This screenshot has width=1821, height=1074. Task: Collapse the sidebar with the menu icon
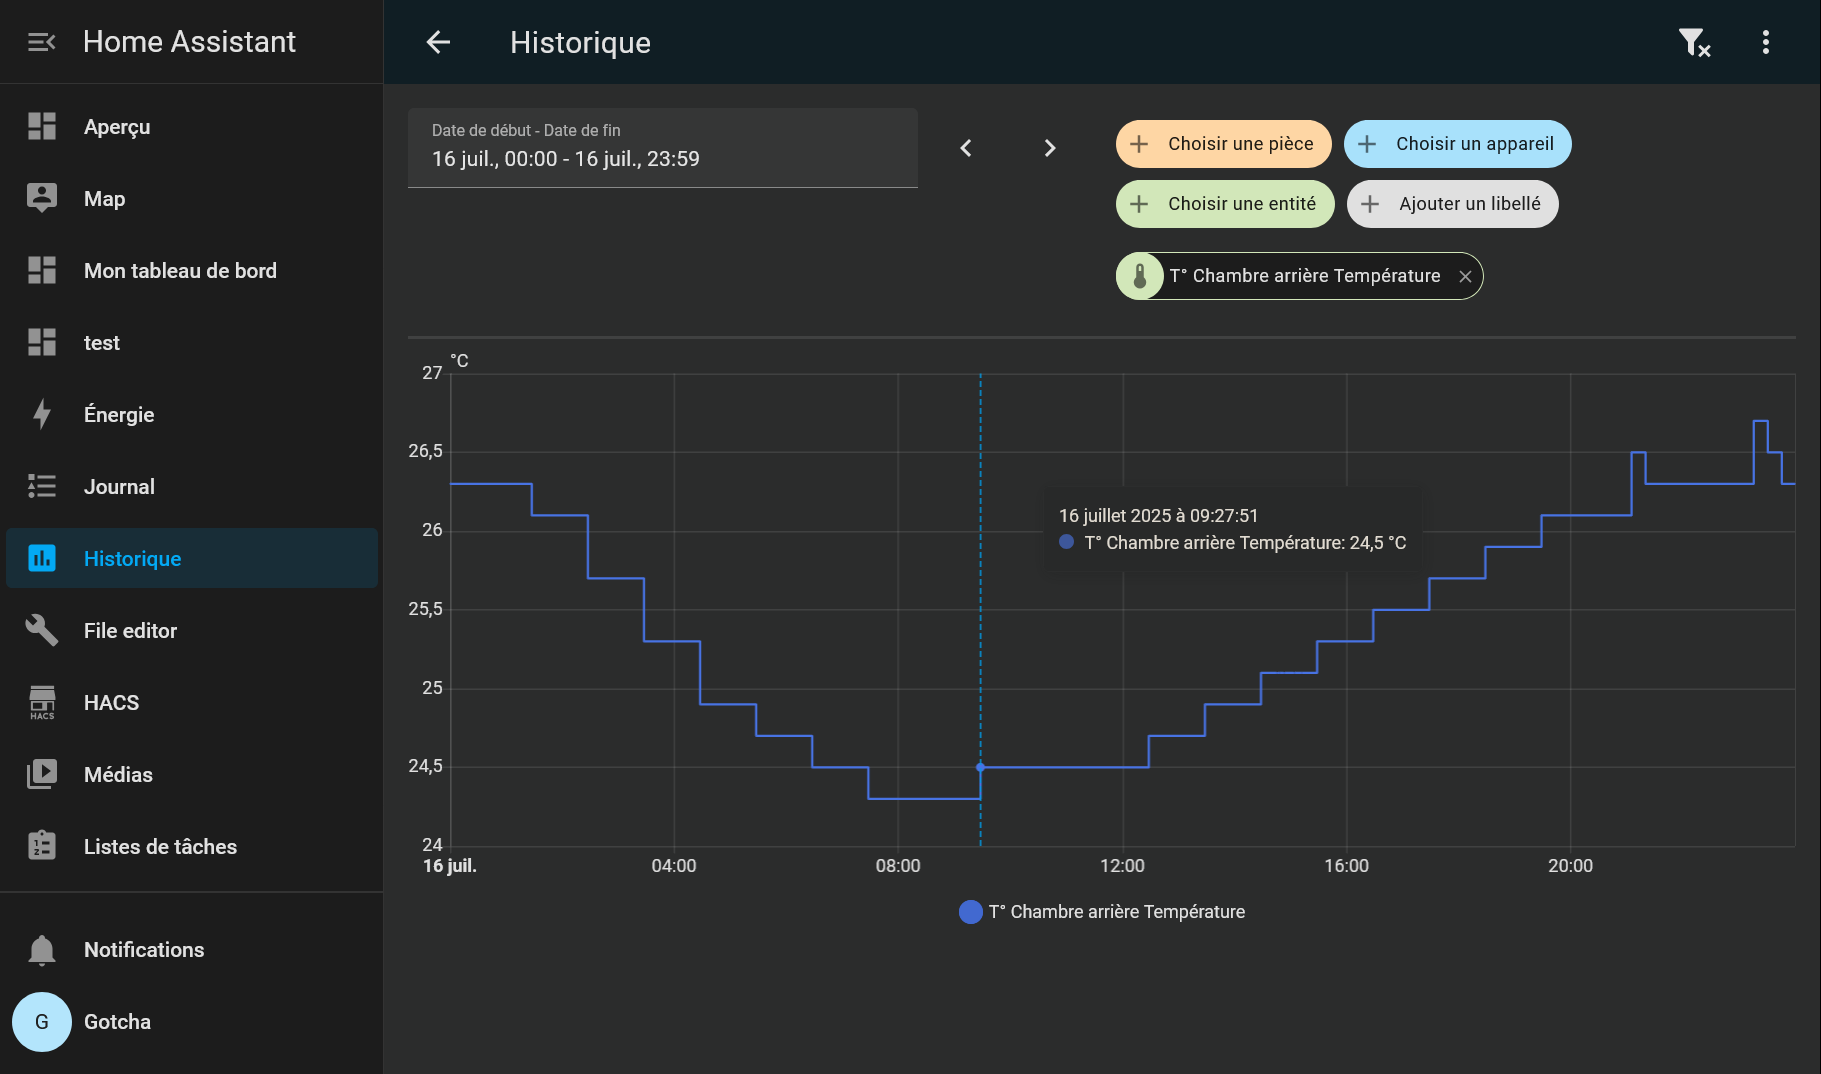41,42
